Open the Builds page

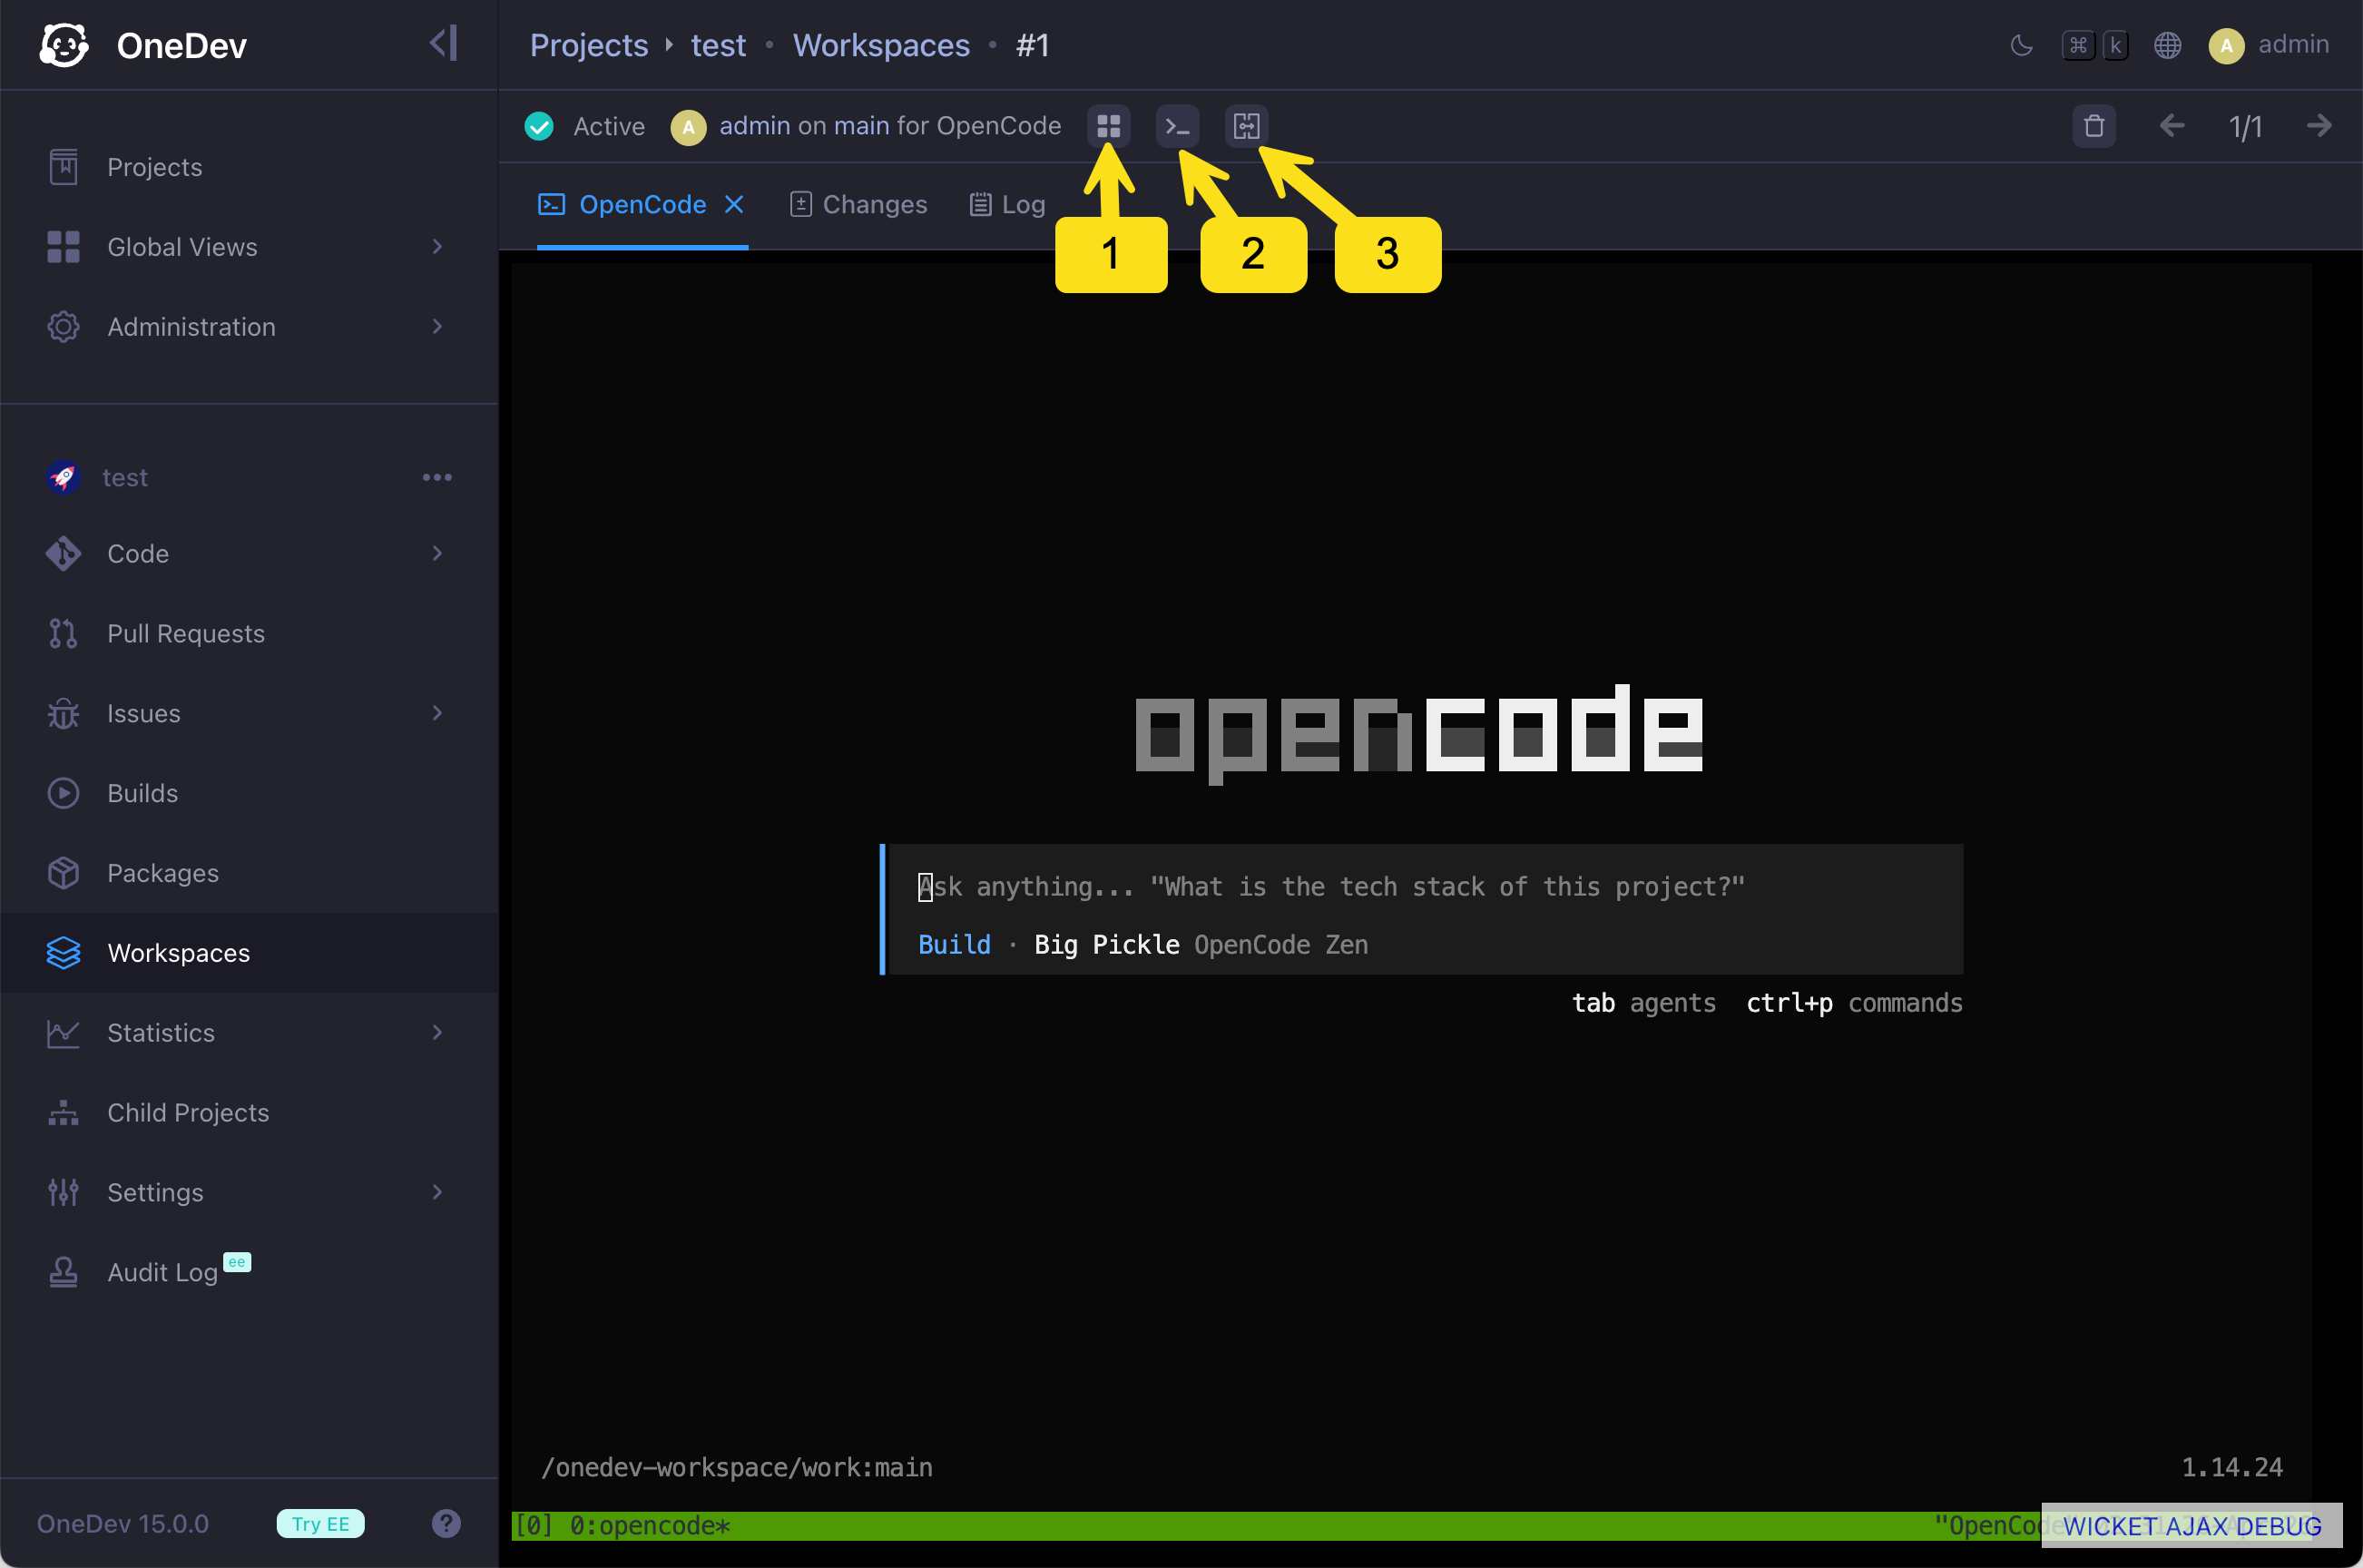249,793
